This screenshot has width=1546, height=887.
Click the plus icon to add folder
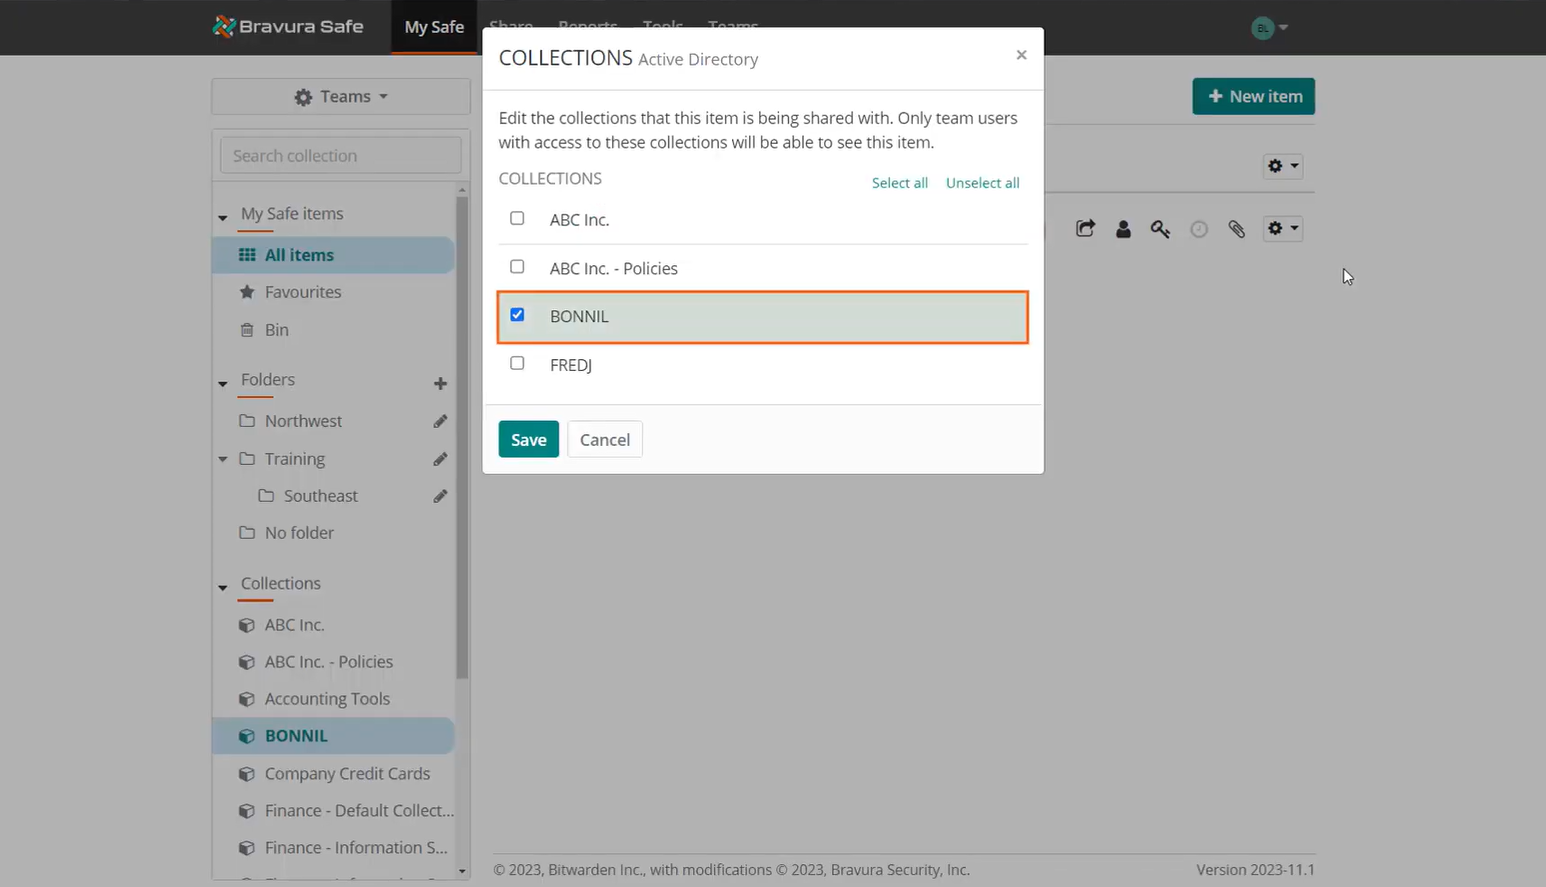(x=440, y=383)
